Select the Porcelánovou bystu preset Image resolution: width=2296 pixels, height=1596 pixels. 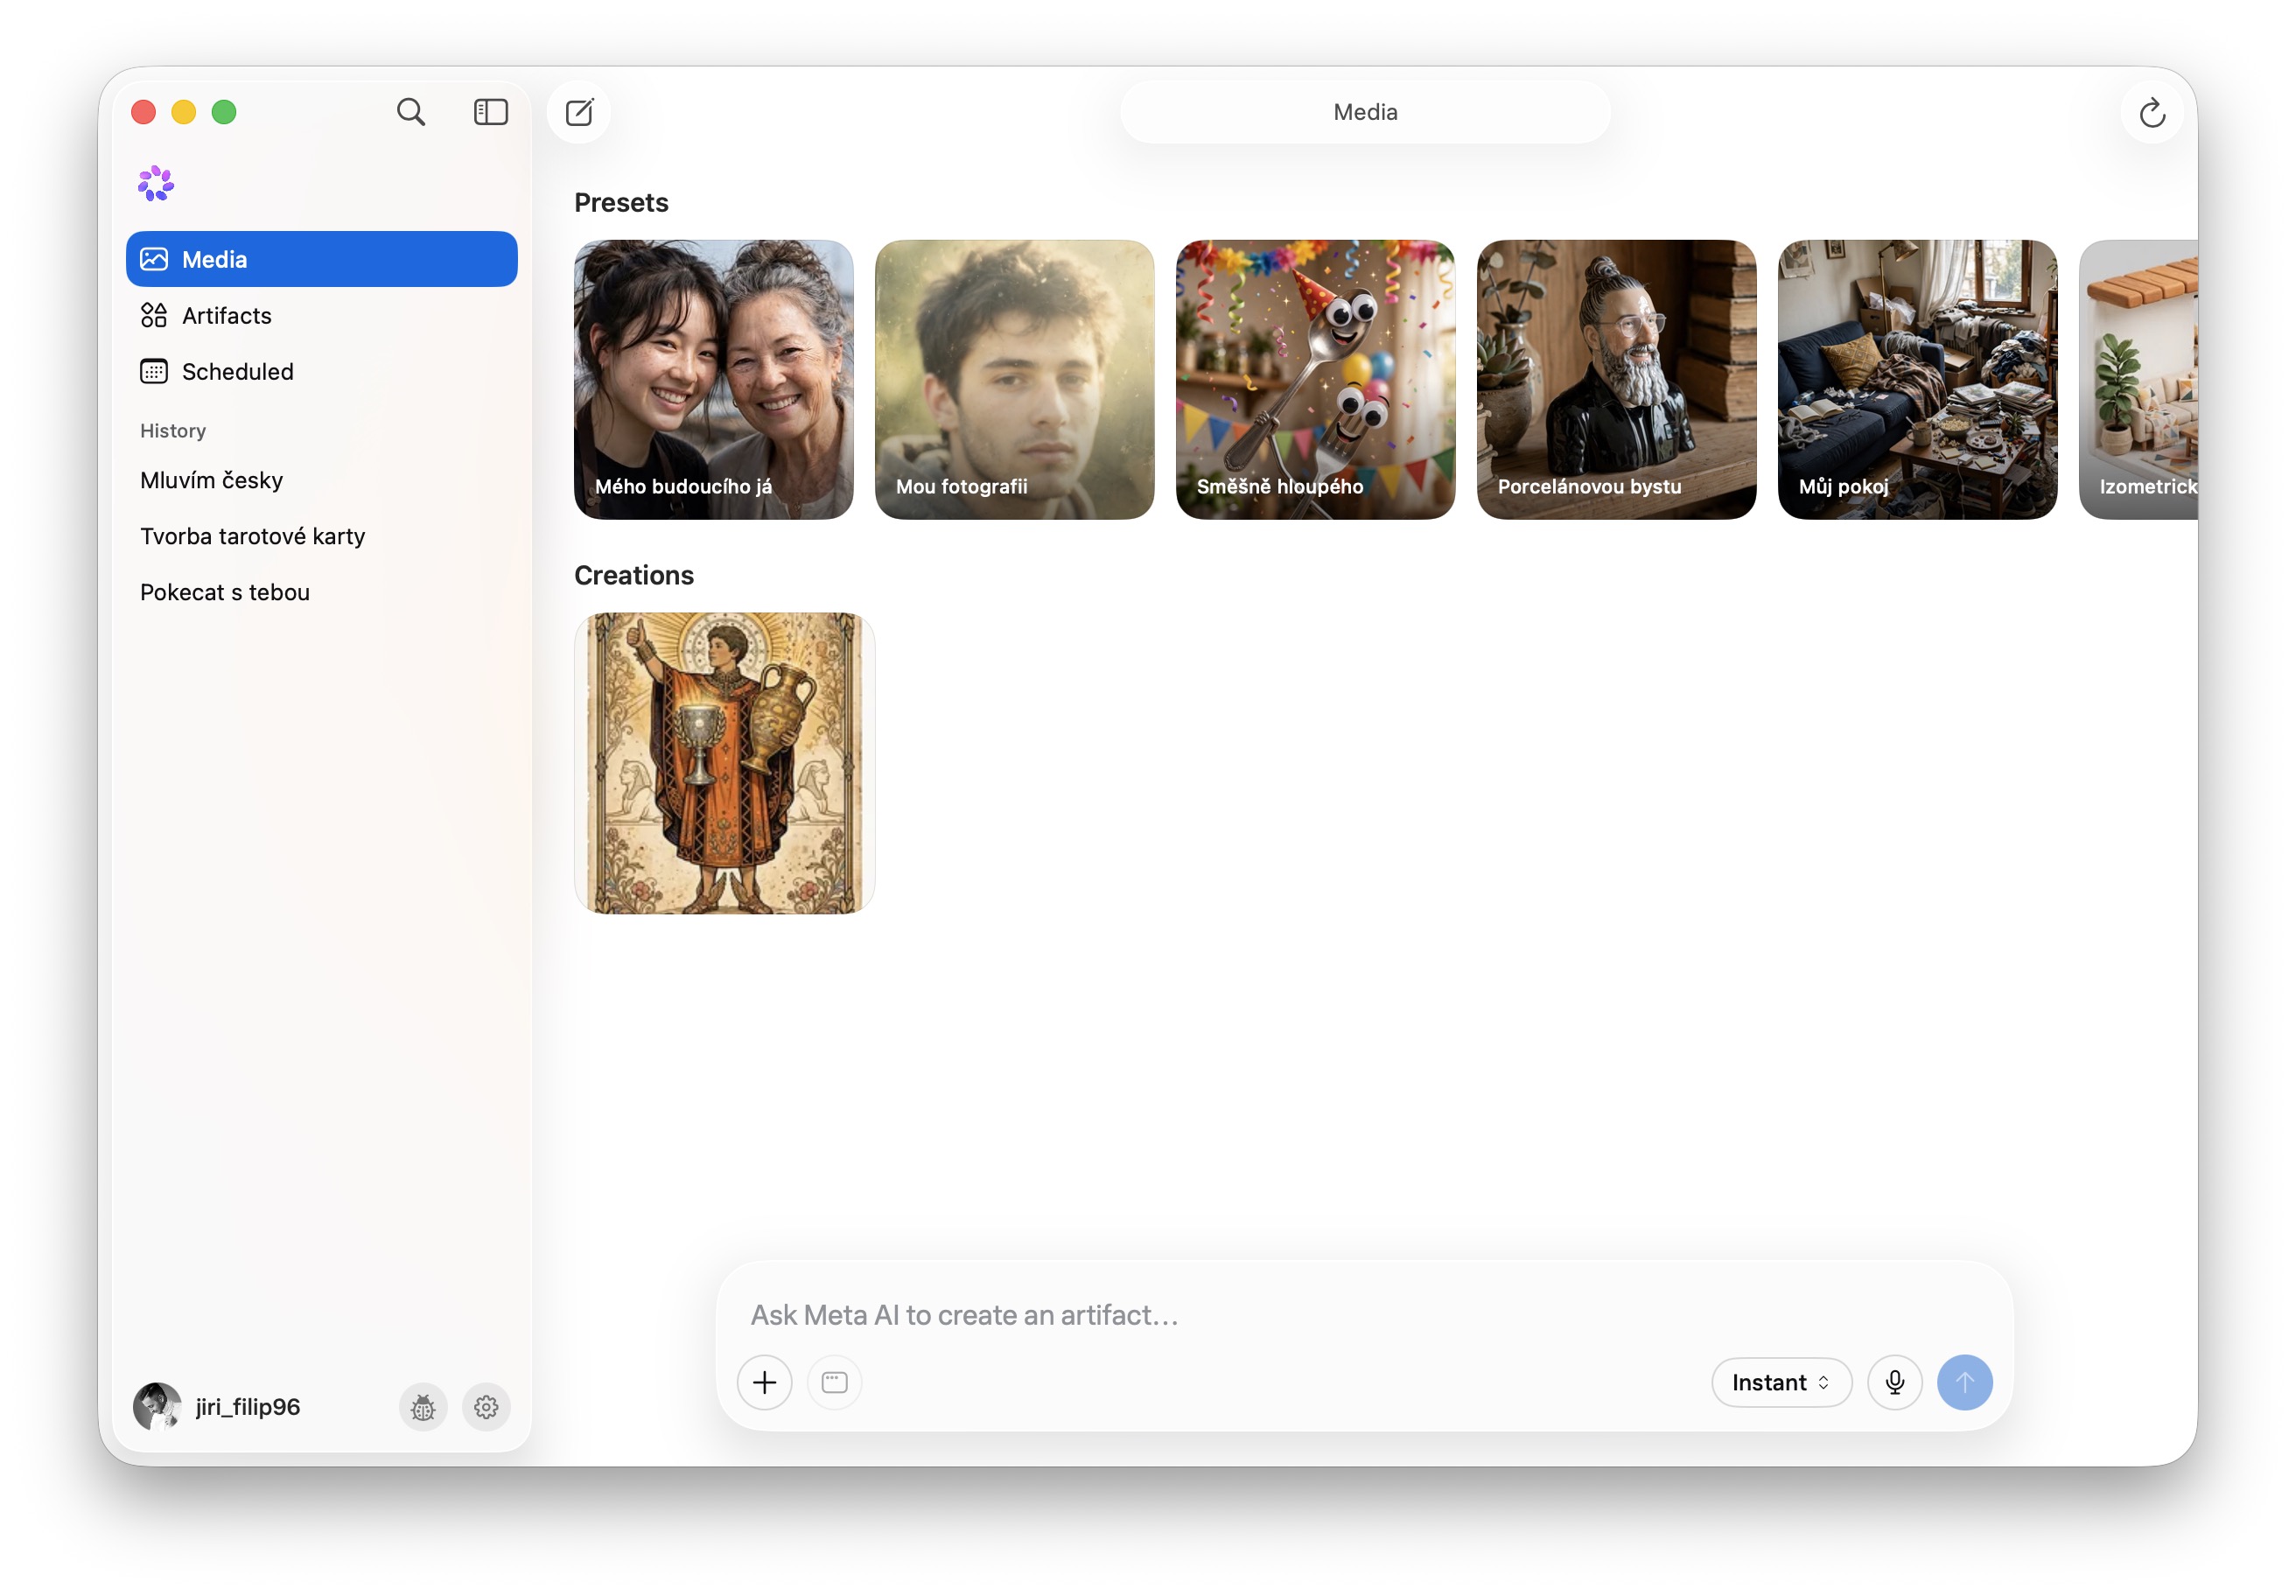tap(1617, 379)
